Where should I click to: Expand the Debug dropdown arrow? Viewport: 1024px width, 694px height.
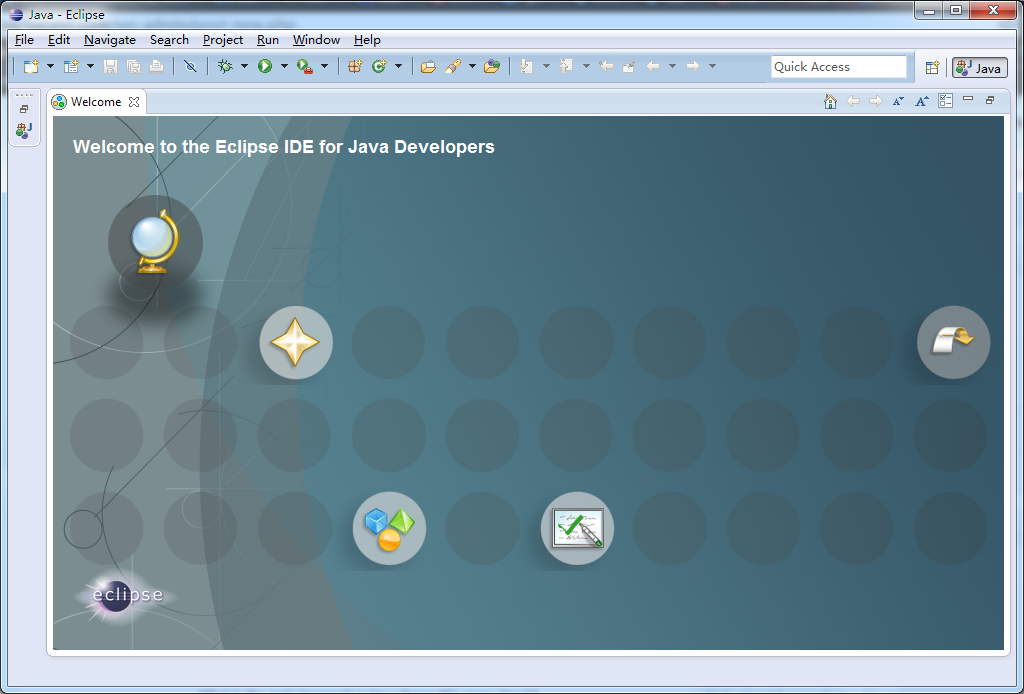point(244,67)
